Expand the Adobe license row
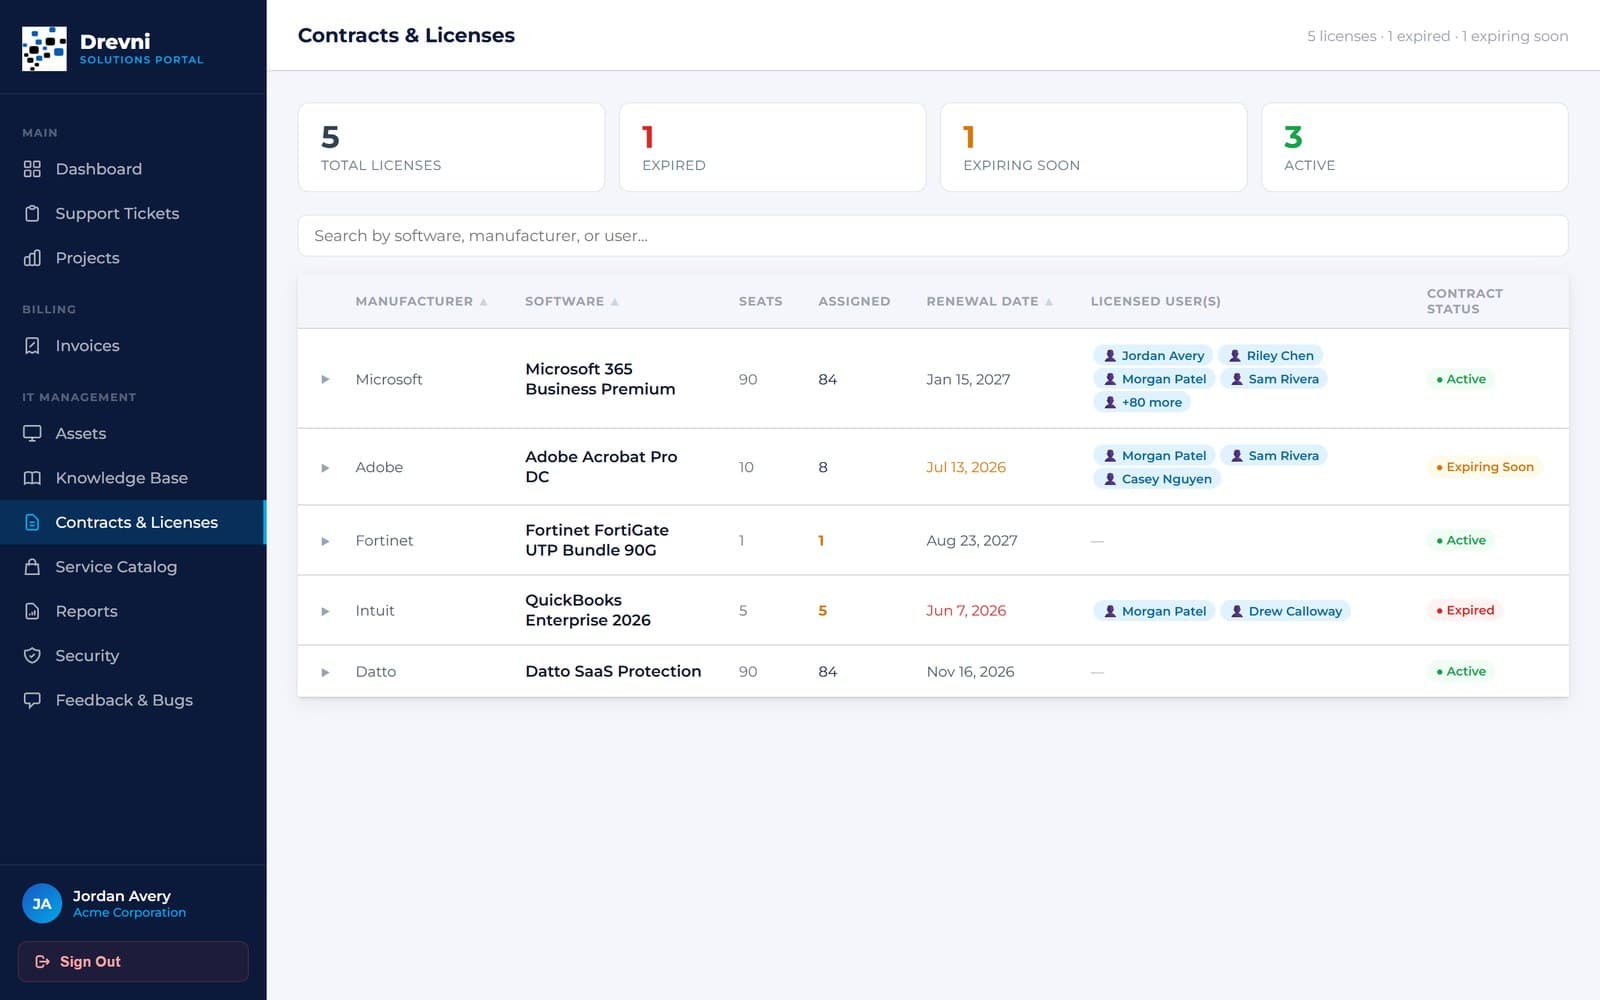The image size is (1600, 1000). tap(325, 467)
